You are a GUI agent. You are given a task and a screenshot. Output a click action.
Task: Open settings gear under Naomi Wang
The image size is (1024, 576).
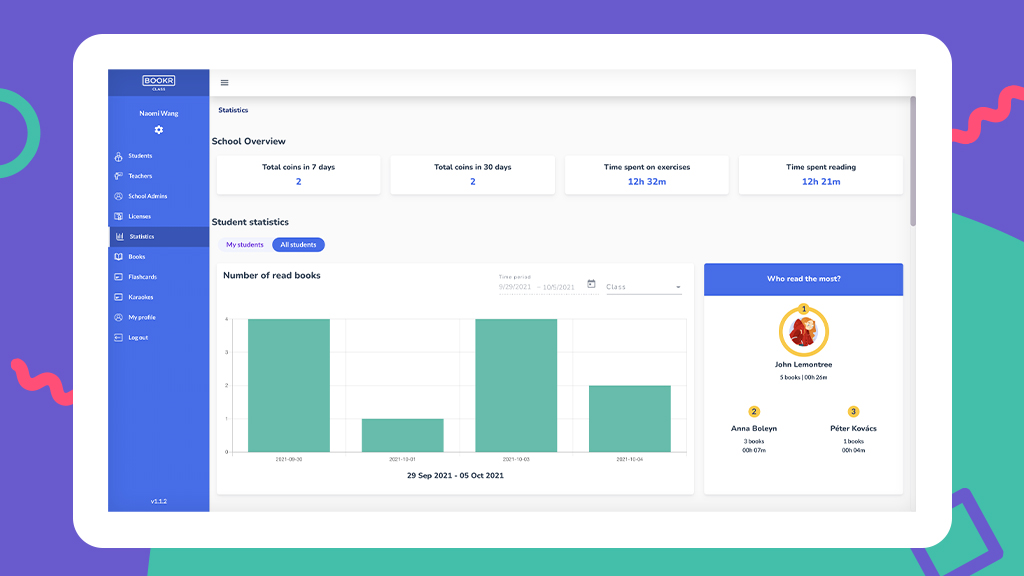tap(159, 130)
